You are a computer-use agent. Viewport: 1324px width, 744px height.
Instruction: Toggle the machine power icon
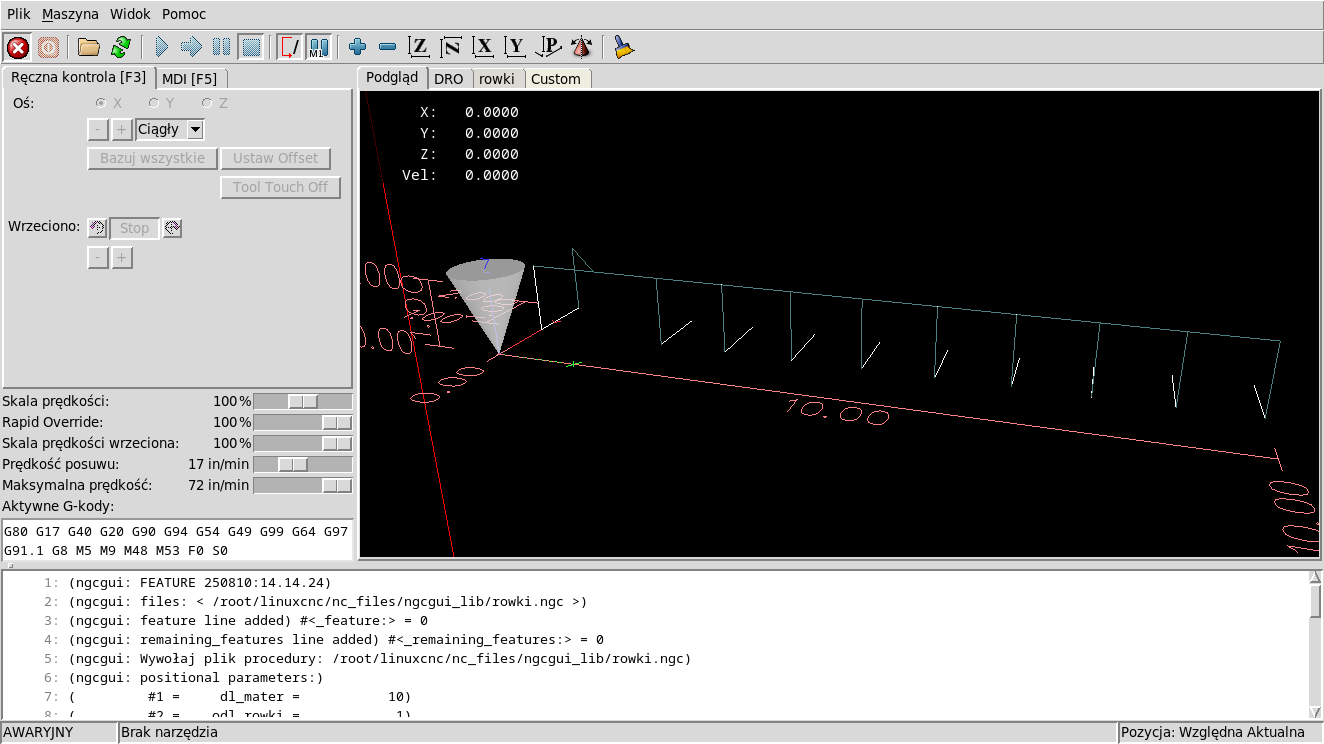point(48,46)
